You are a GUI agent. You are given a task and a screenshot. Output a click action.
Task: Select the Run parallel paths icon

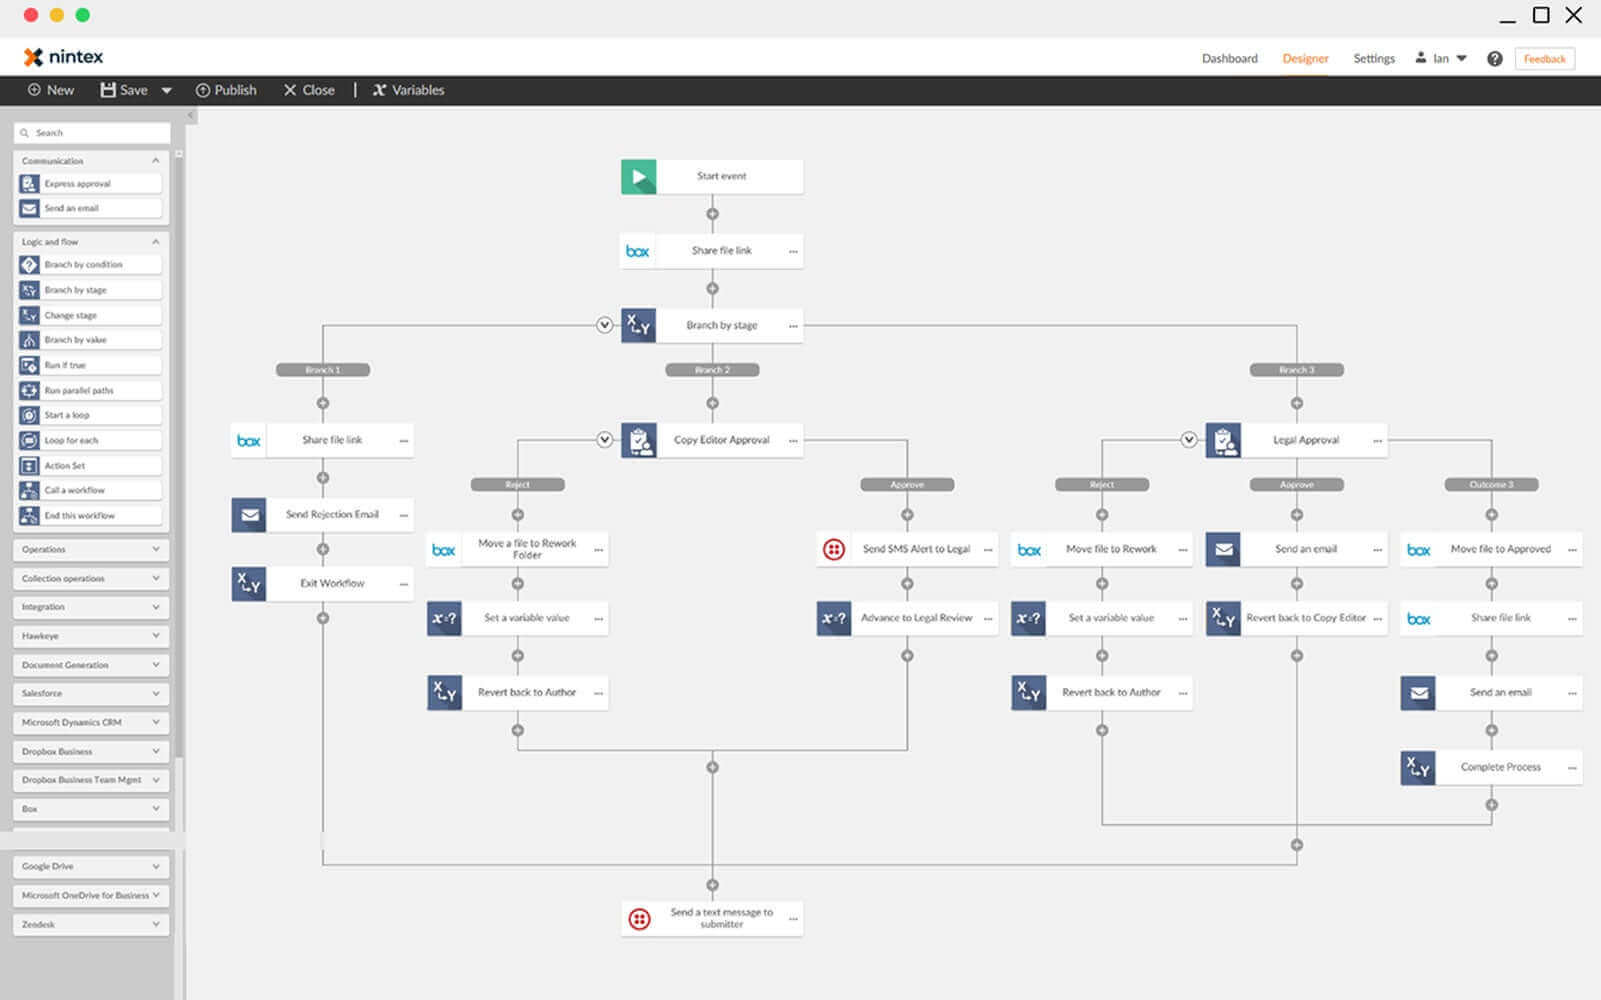(x=30, y=389)
